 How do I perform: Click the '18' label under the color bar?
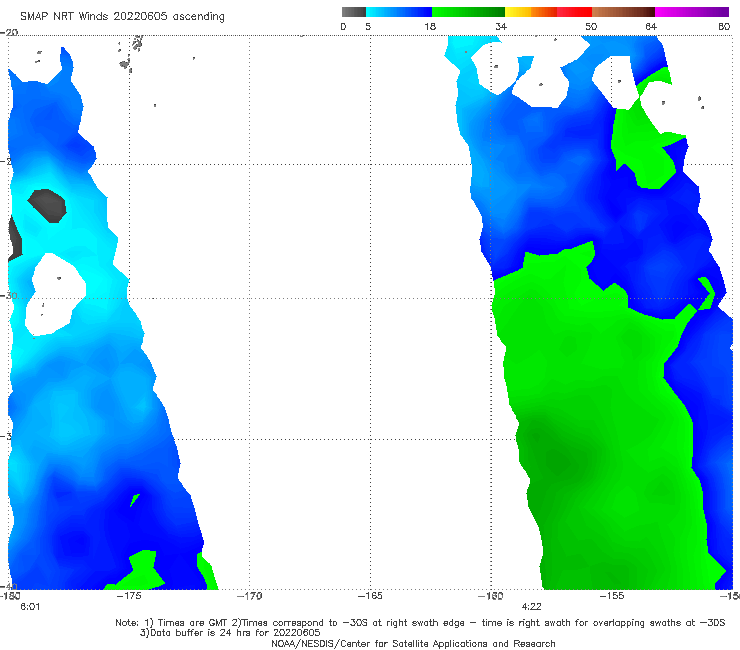click(430, 26)
